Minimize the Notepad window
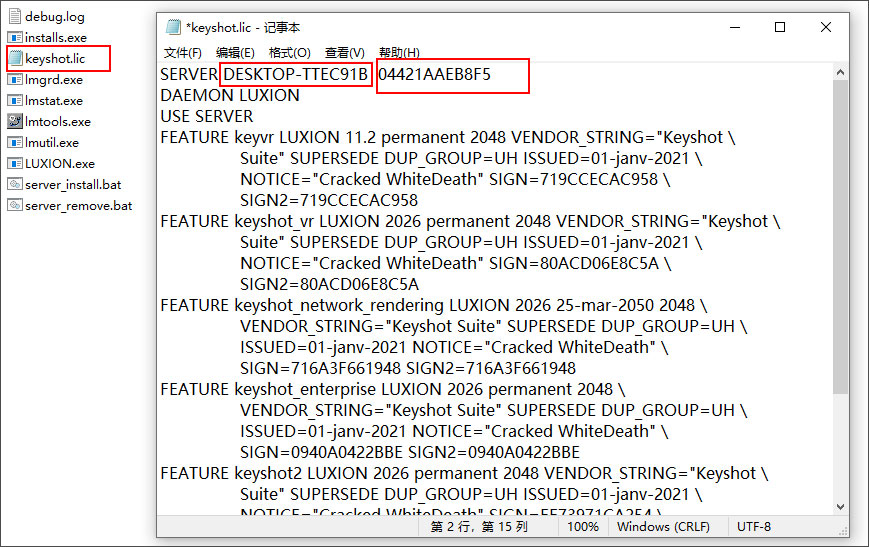This screenshot has width=869, height=547. pyautogui.click(x=735, y=27)
